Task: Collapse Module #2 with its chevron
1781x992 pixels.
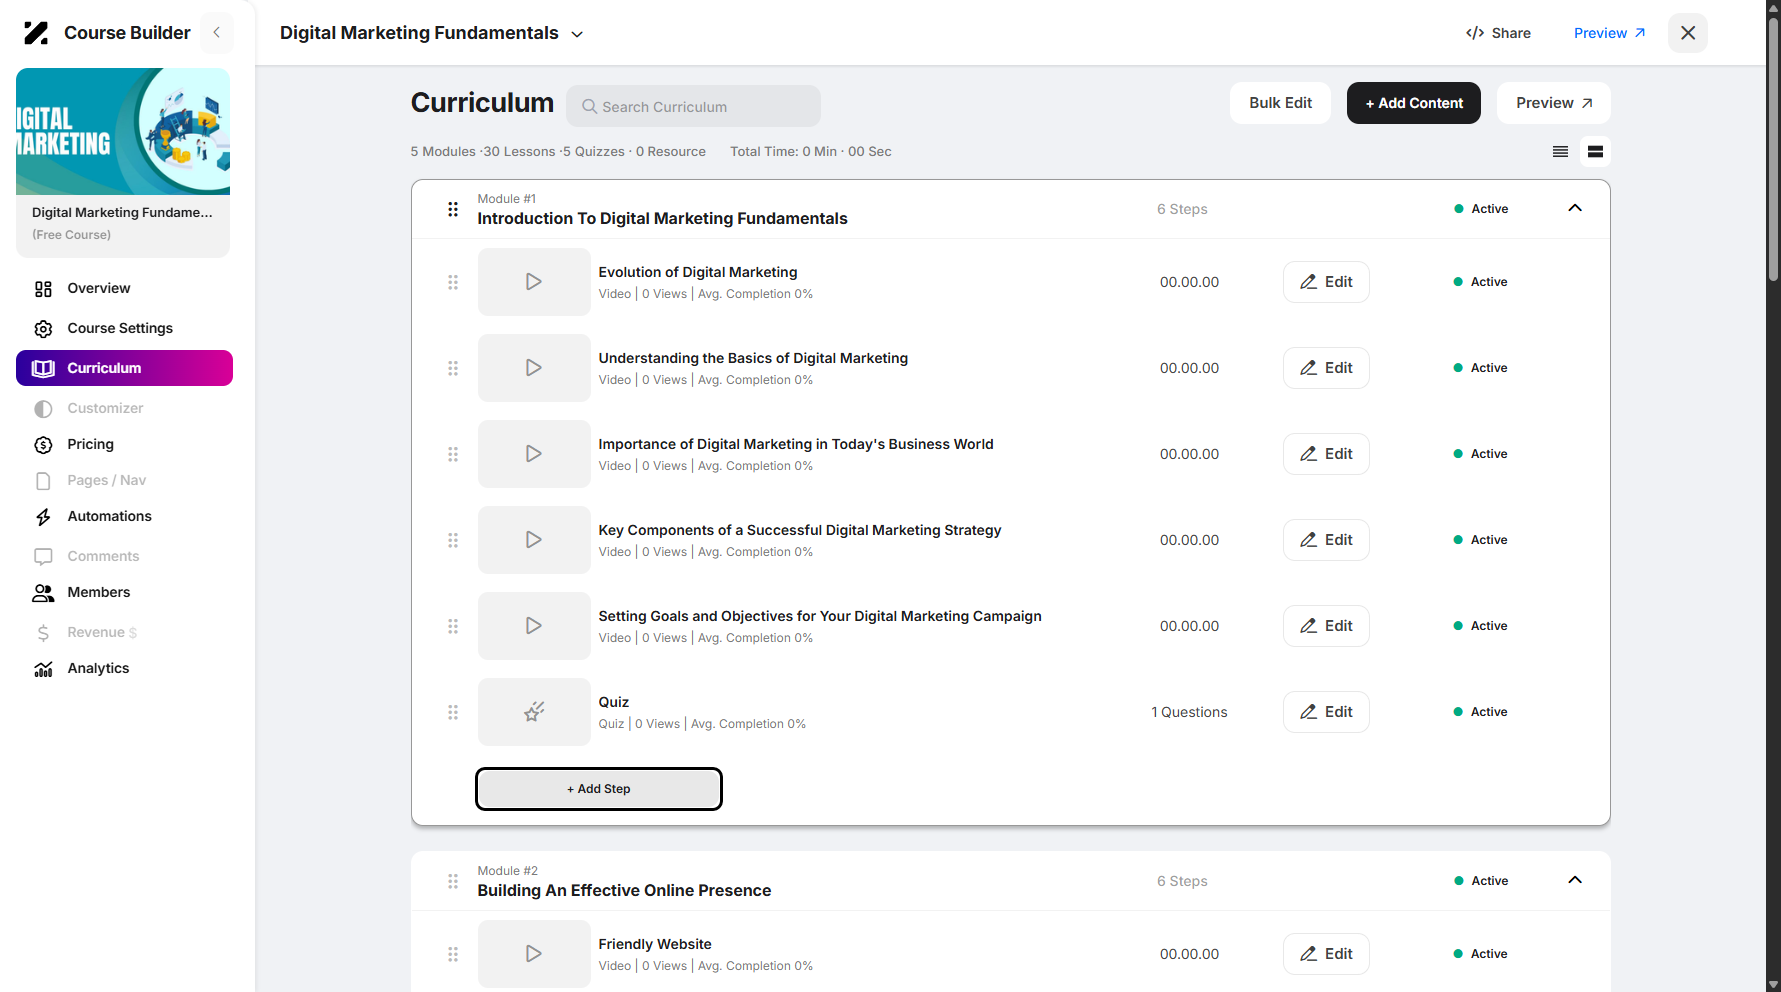Action: click(1575, 880)
